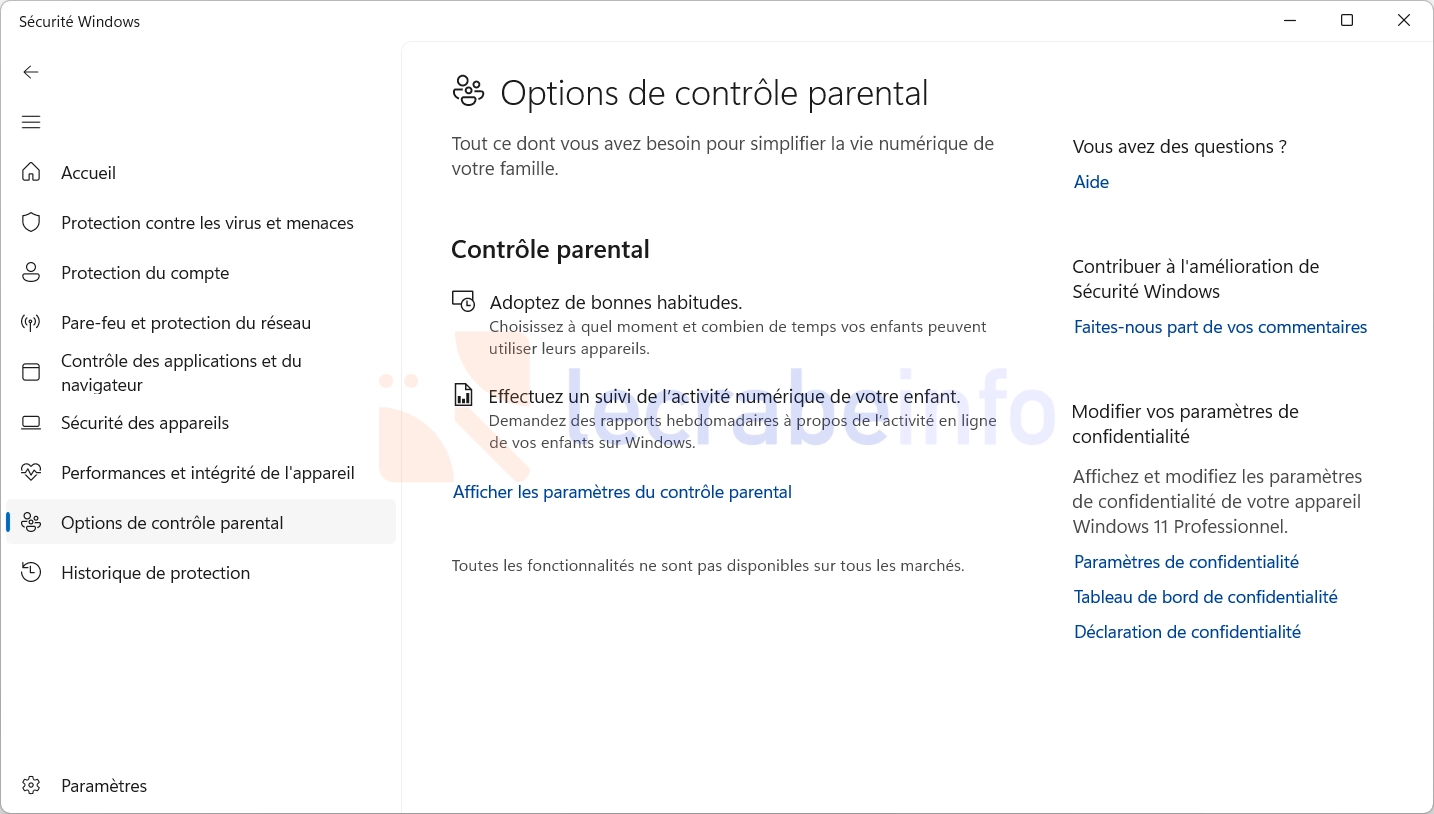This screenshot has width=1434, height=814.
Task: Toggle the hamburger navigation menu icon
Action: 31,122
